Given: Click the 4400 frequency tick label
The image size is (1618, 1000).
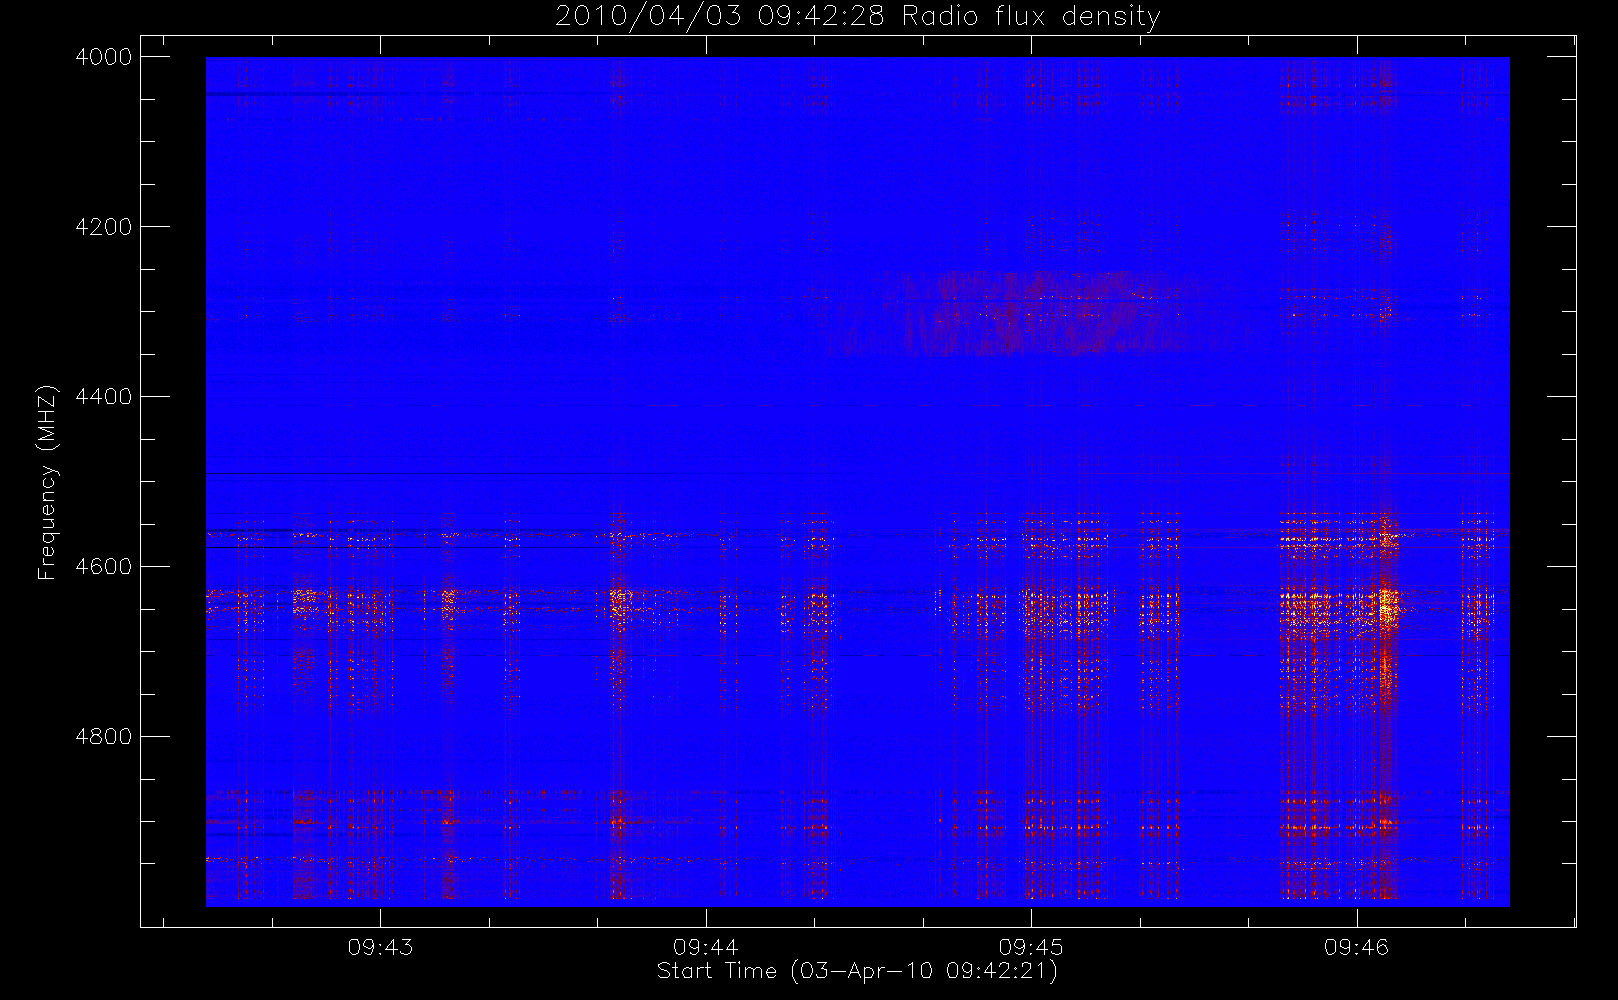Looking at the screenshot, I should coord(104,397).
